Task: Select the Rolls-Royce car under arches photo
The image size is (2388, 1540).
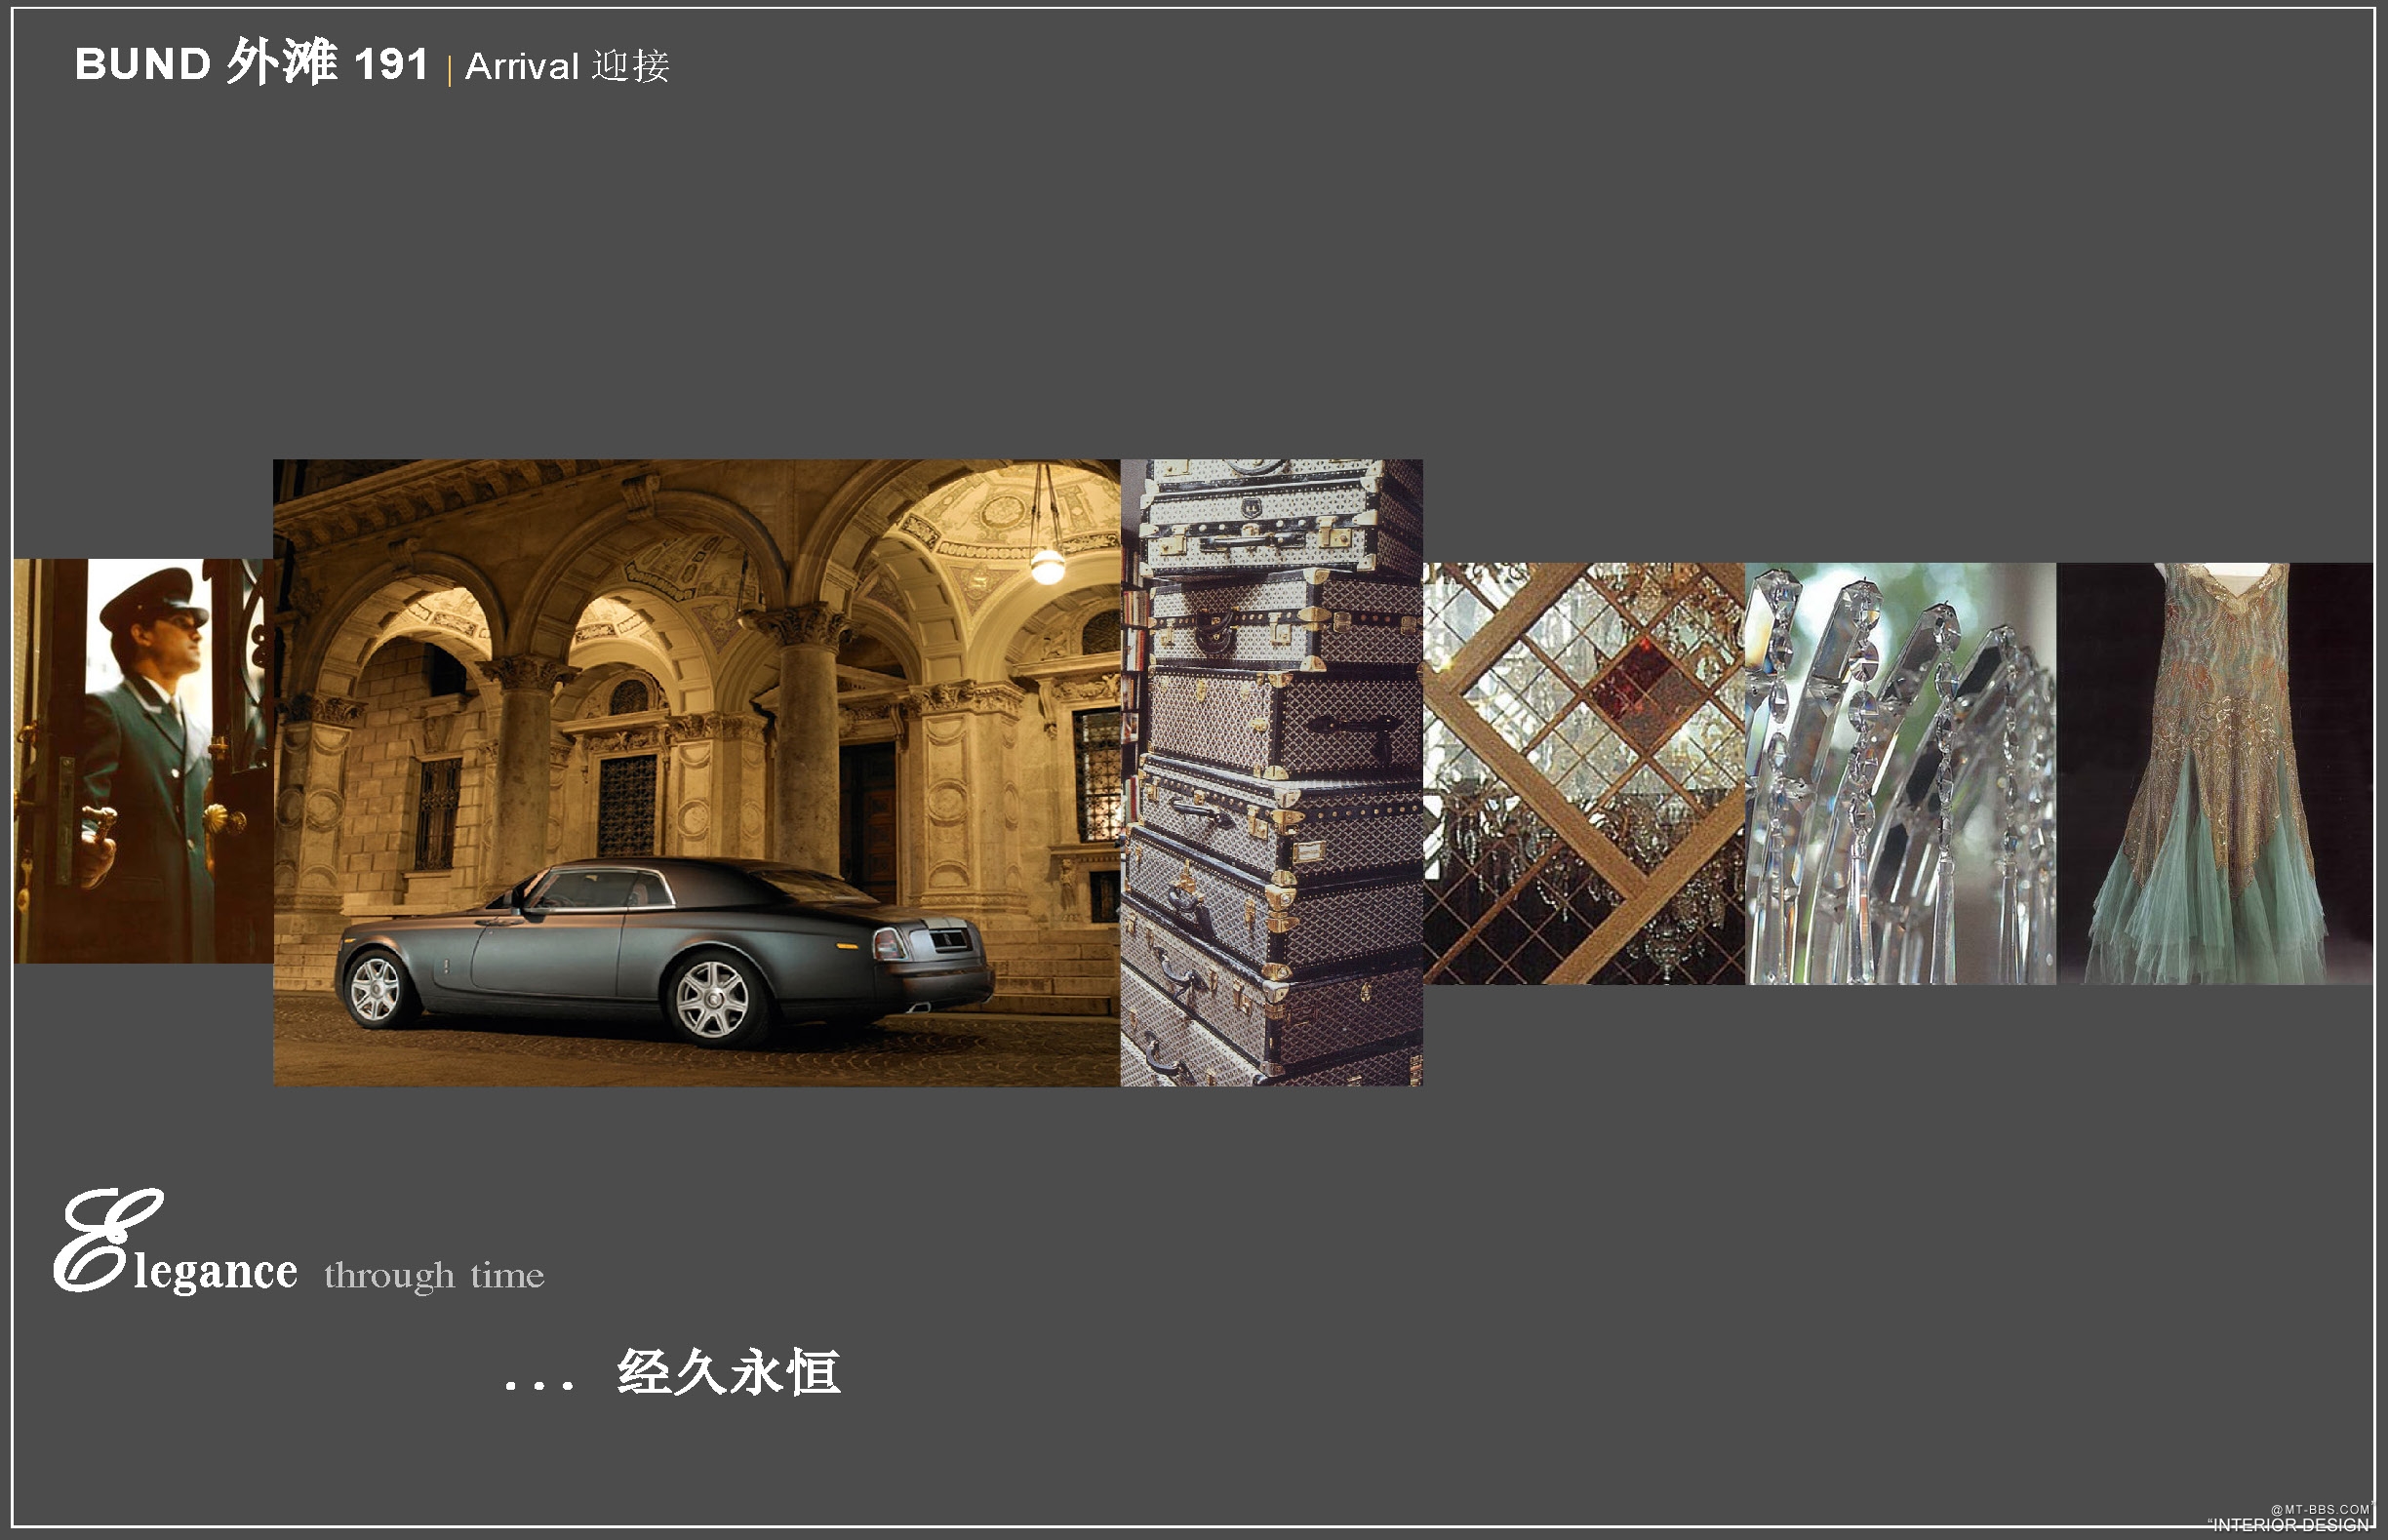Action: pos(696,772)
